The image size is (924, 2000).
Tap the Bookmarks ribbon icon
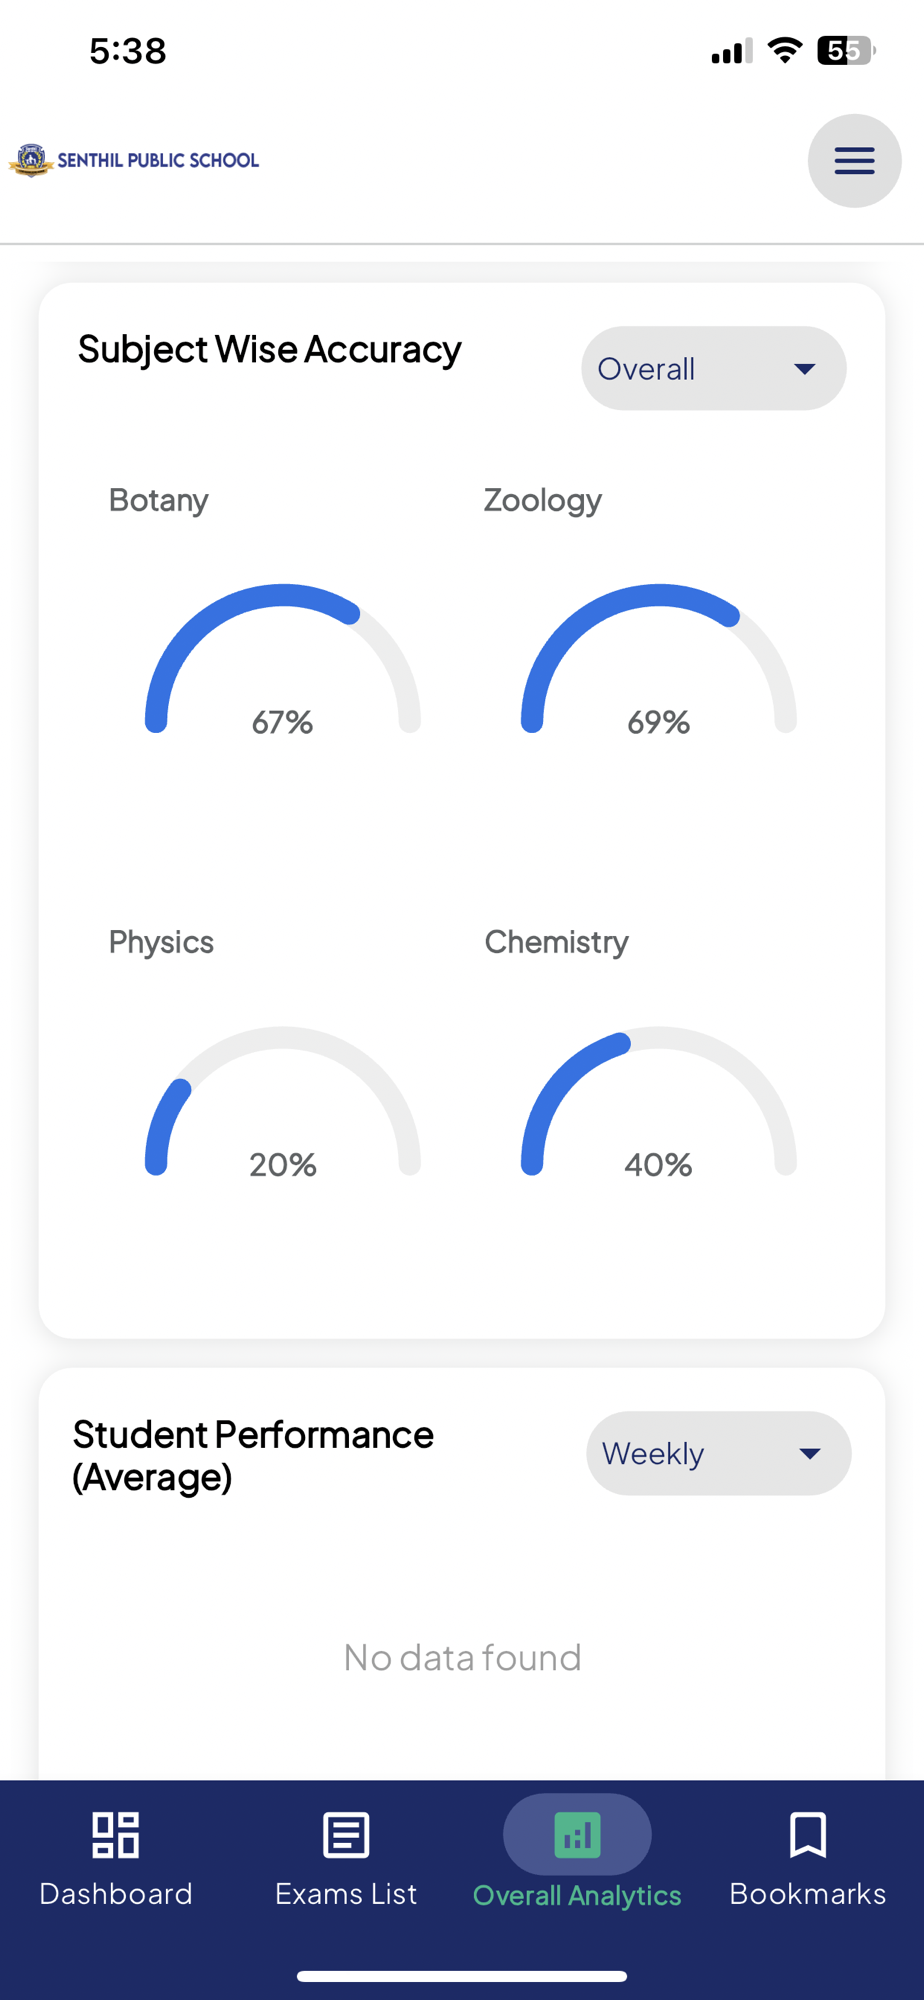point(807,1834)
